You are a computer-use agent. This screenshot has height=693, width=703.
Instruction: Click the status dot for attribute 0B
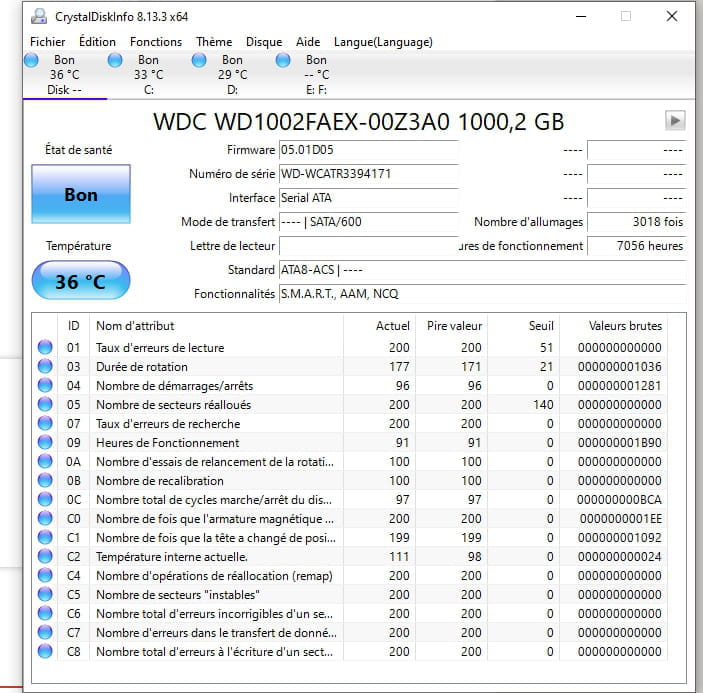pyautogui.click(x=45, y=480)
